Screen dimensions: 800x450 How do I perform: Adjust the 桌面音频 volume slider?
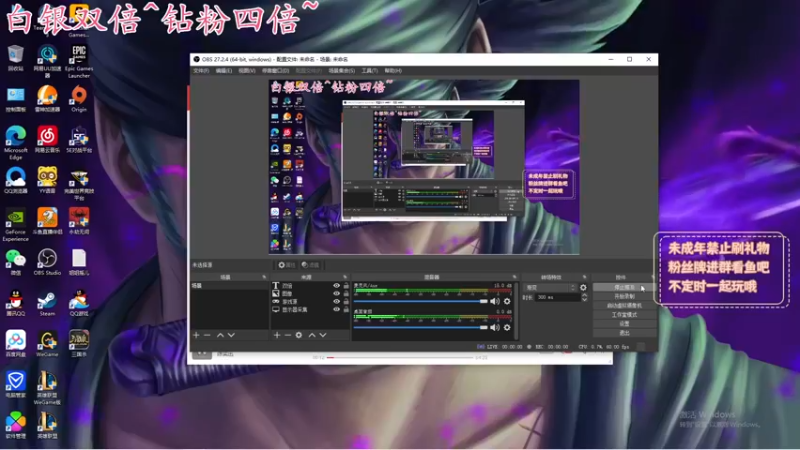point(421,328)
